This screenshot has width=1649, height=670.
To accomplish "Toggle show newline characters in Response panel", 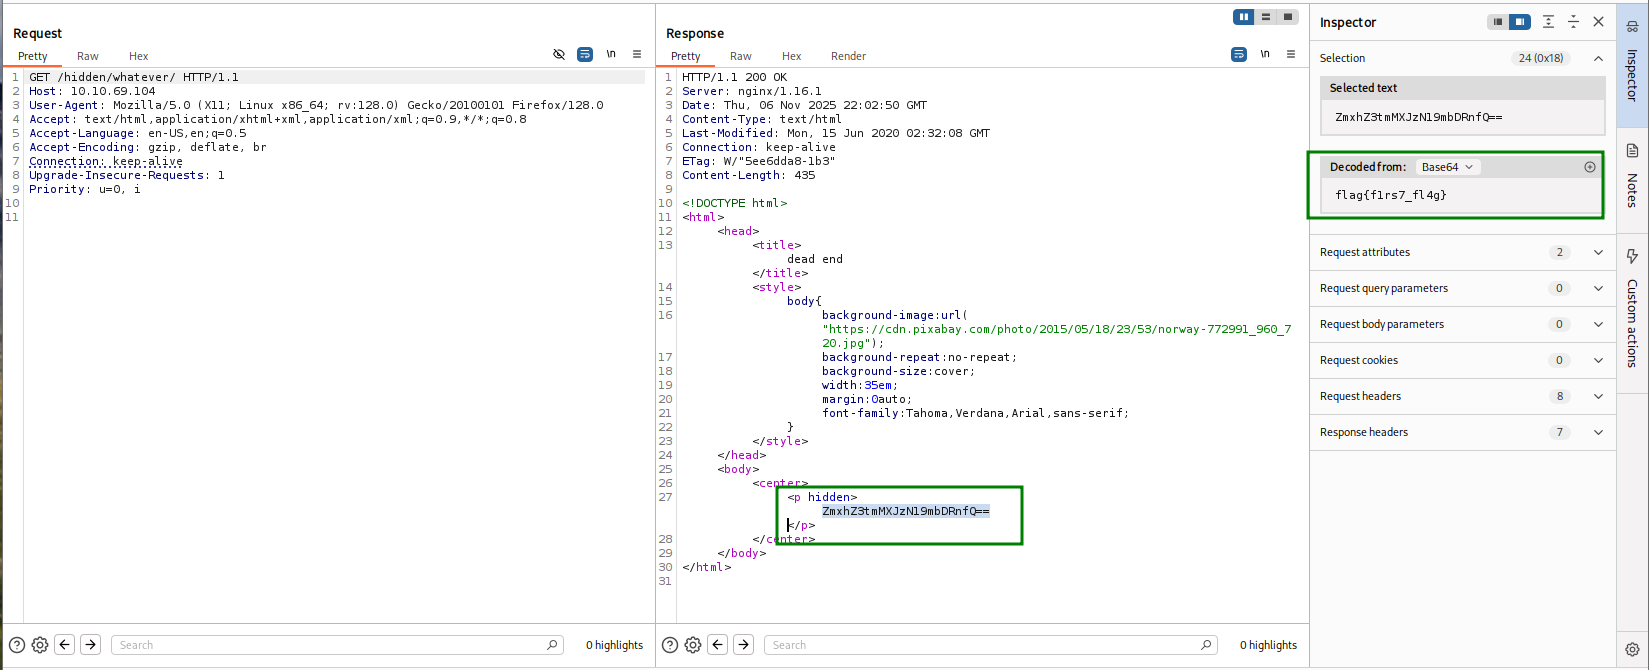I will click(x=1265, y=54).
